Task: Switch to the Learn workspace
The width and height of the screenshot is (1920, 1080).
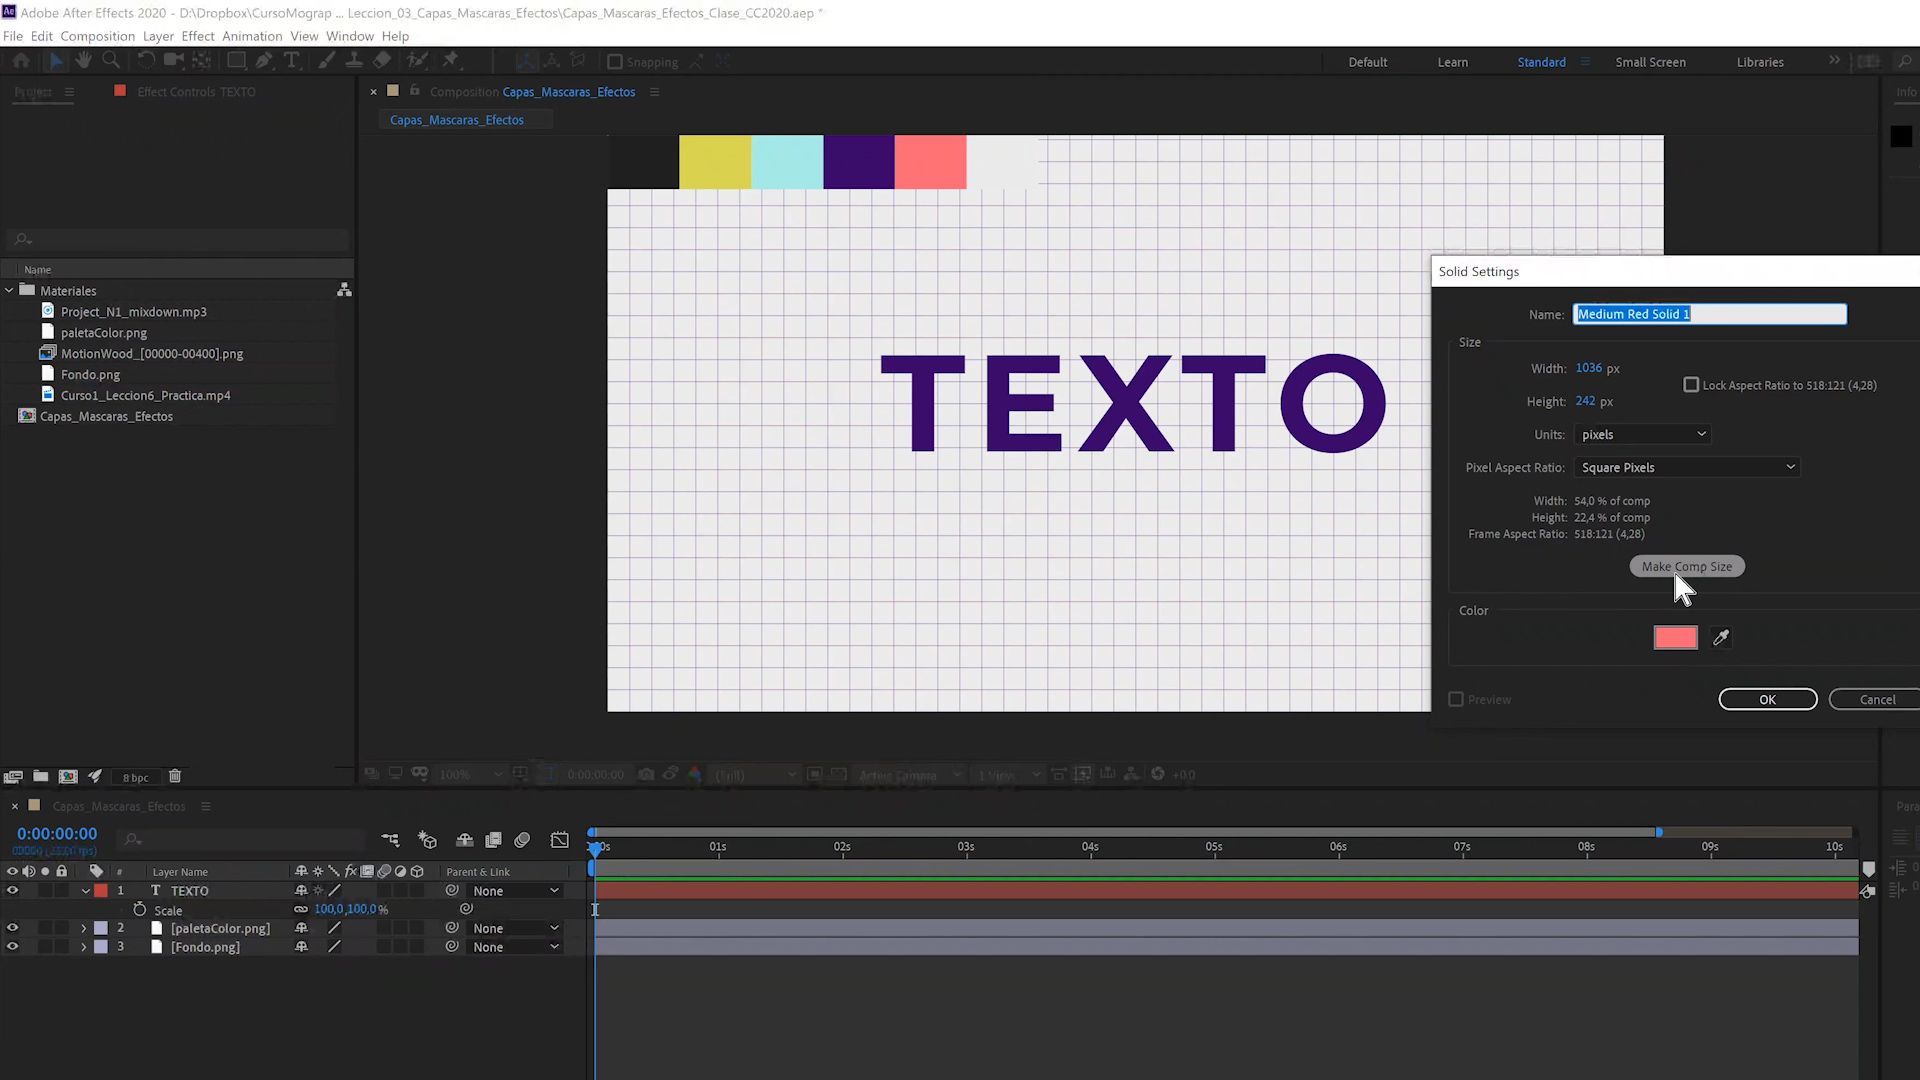Action: (x=1453, y=62)
